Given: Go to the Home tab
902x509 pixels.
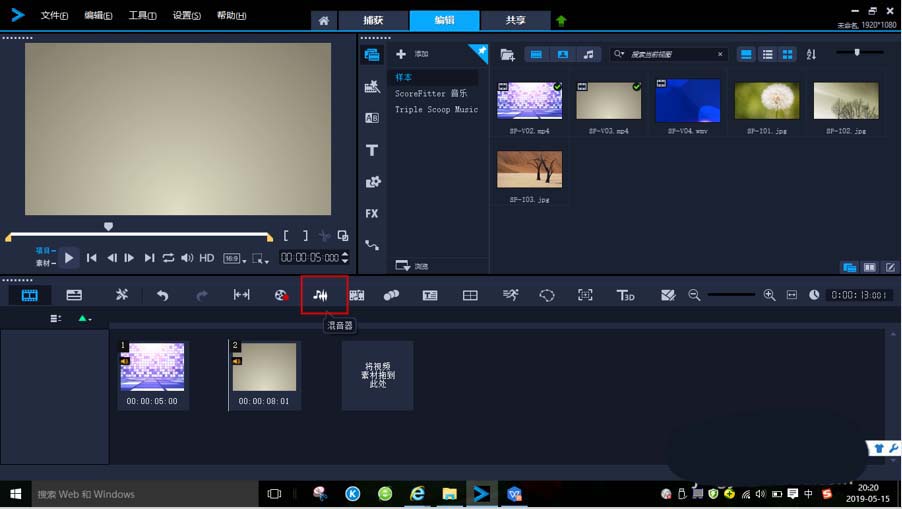Looking at the screenshot, I should [324, 21].
